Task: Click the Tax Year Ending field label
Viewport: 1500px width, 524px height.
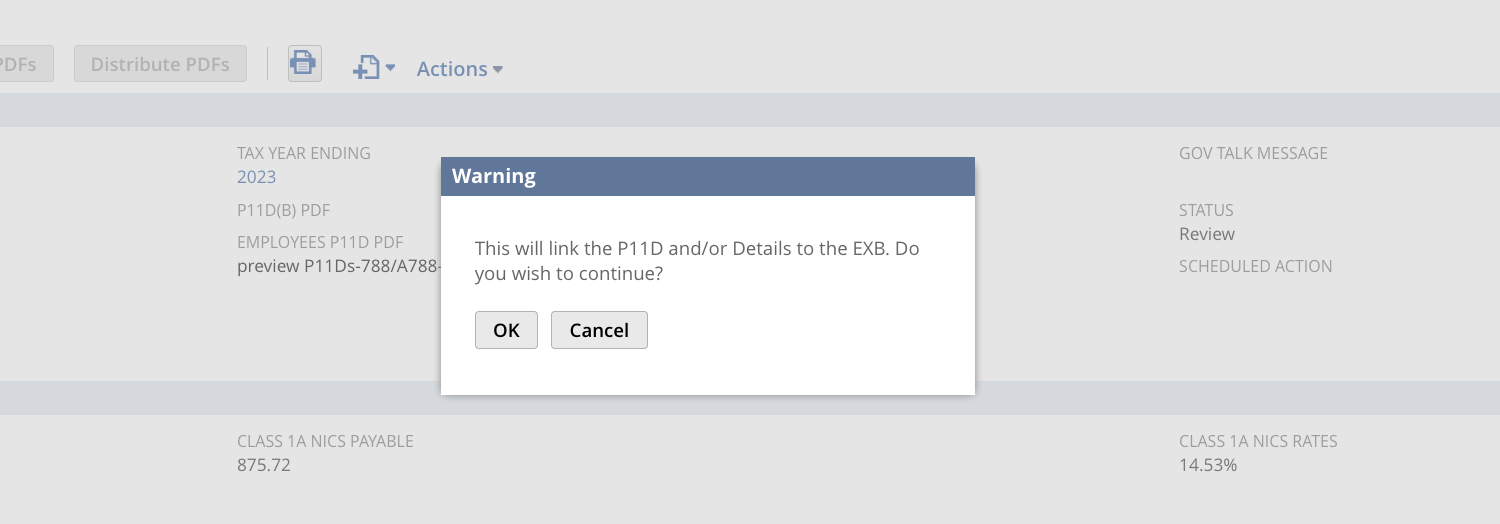Action: (x=304, y=153)
